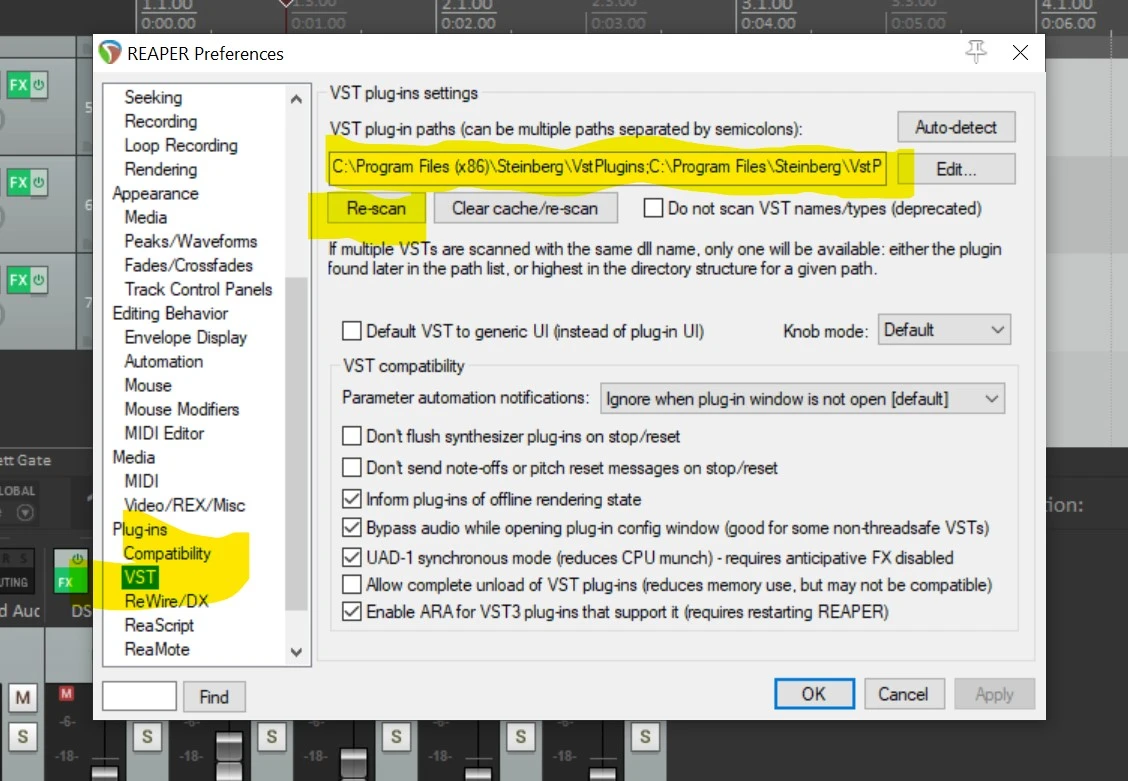Enable Don't send note-offs on stop/reset

tap(352, 467)
